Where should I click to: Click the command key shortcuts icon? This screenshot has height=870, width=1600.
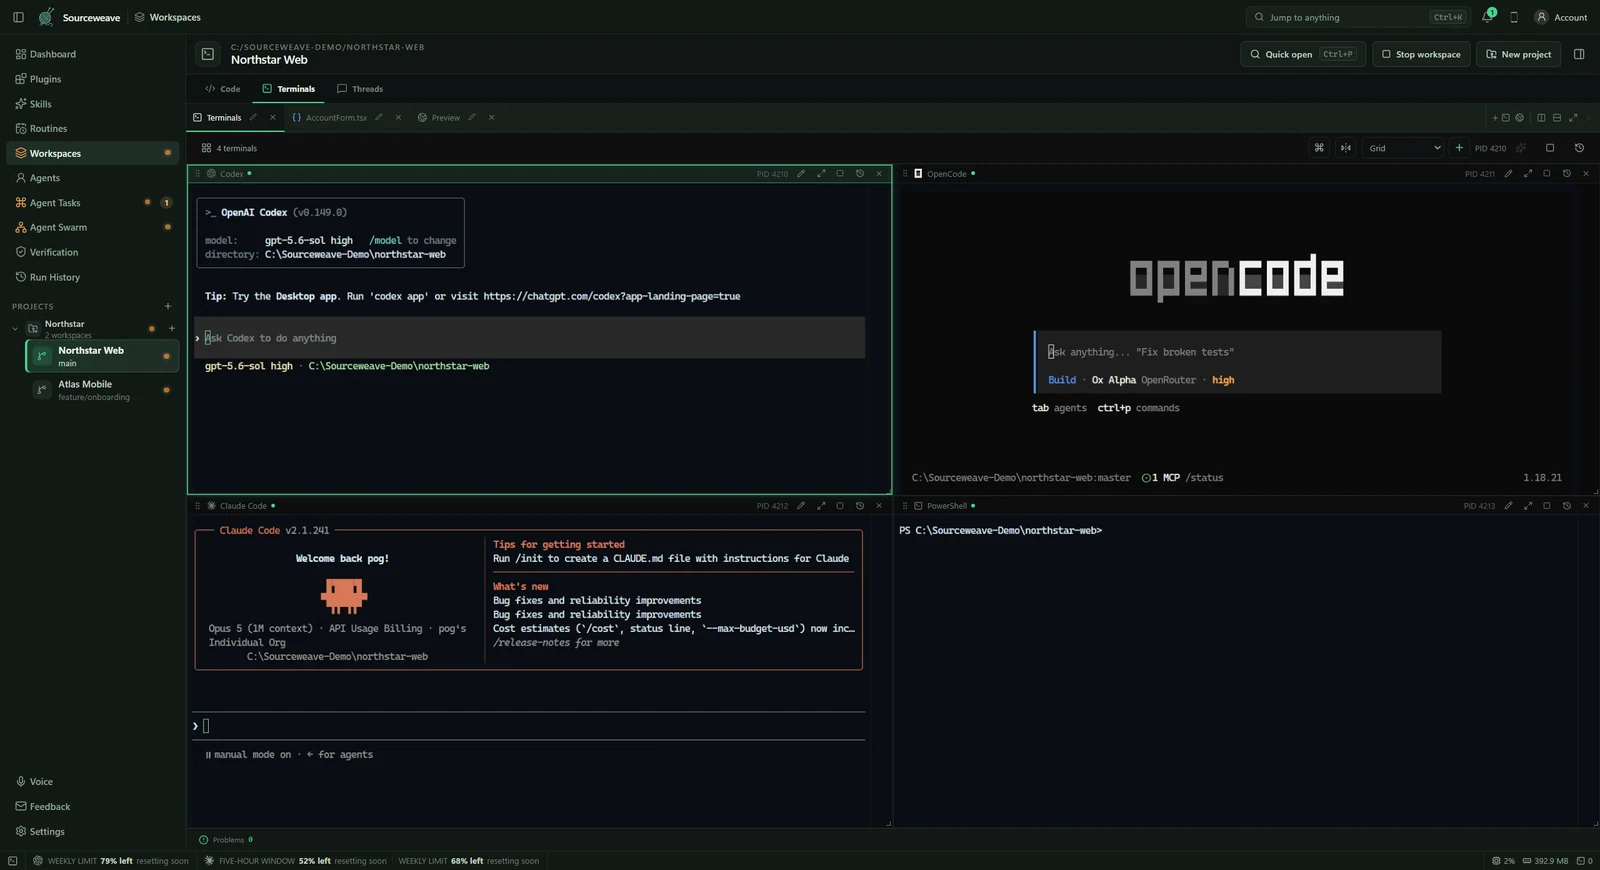[x=1319, y=148]
